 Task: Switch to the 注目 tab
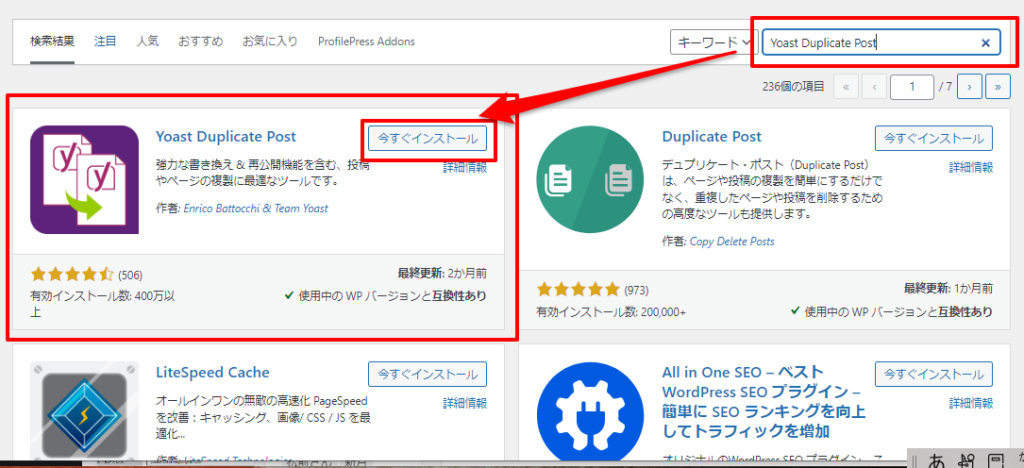[105, 41]
